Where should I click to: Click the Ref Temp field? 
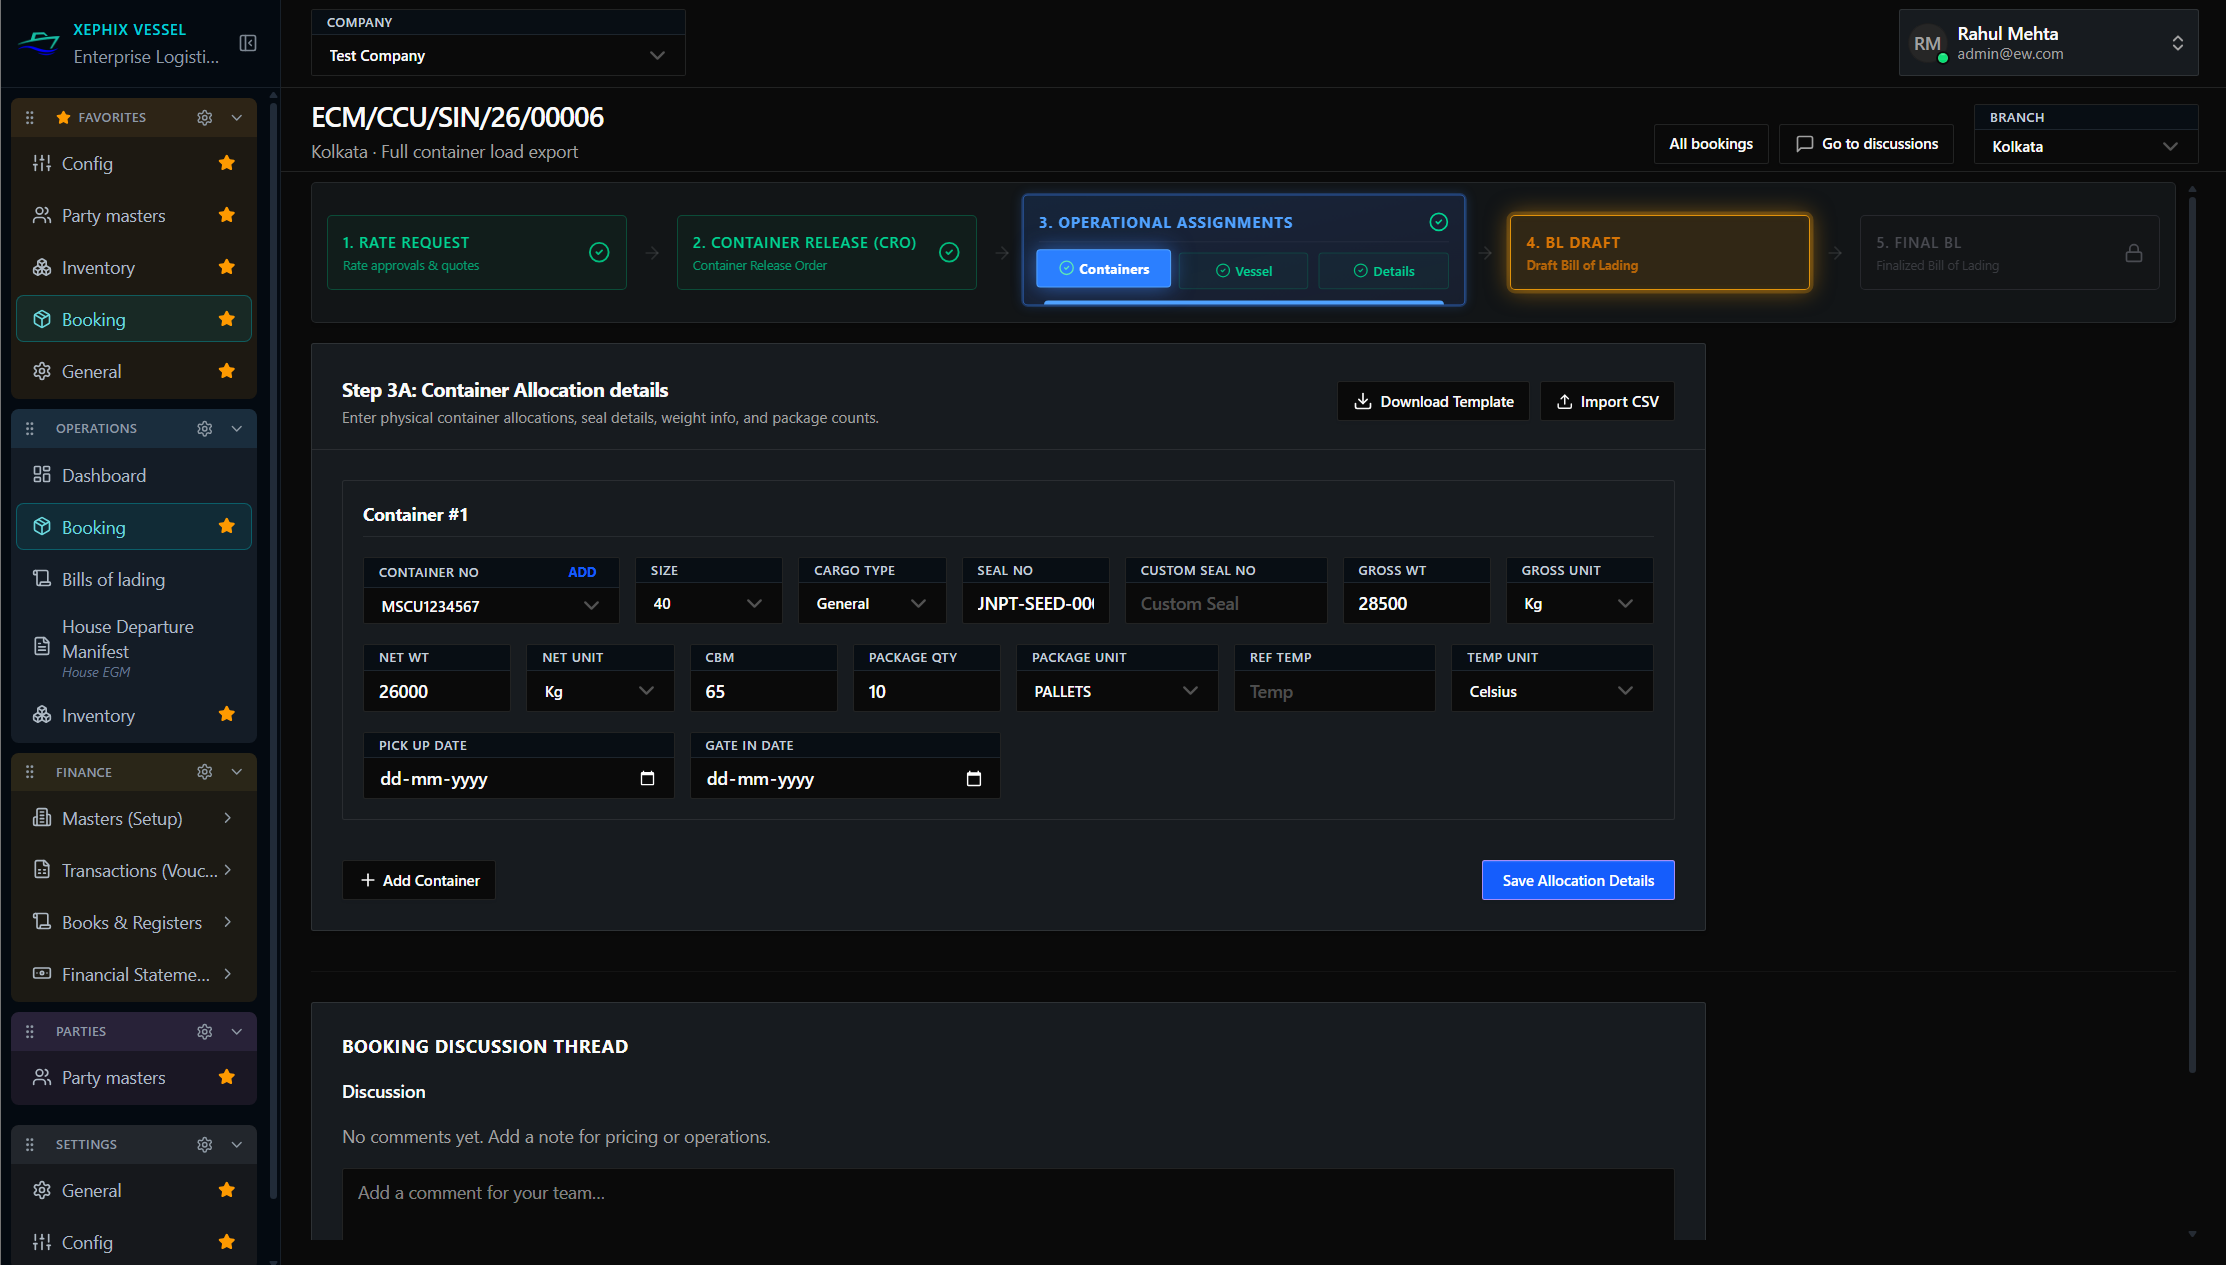tap(1334, 691)
